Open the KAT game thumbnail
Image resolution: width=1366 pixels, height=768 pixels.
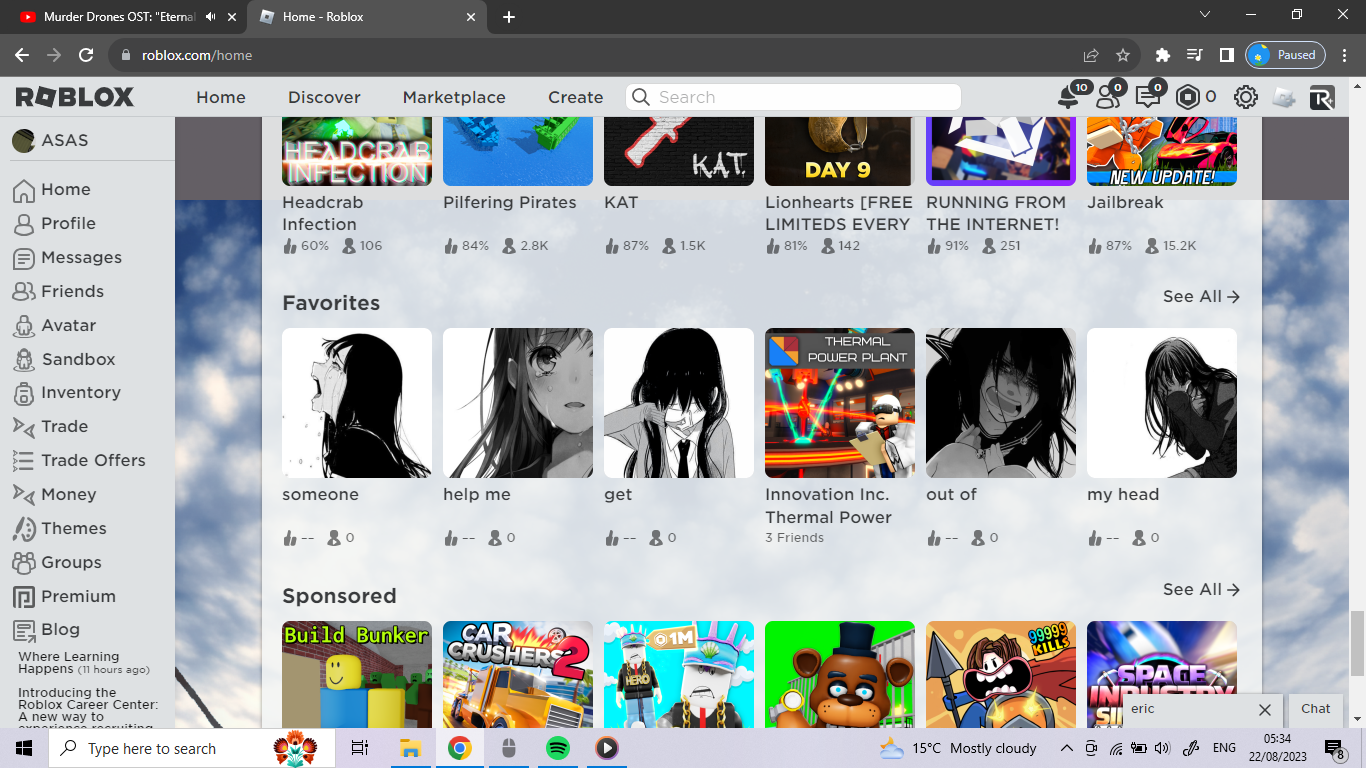pyautogui.click(x=679, y=150)
